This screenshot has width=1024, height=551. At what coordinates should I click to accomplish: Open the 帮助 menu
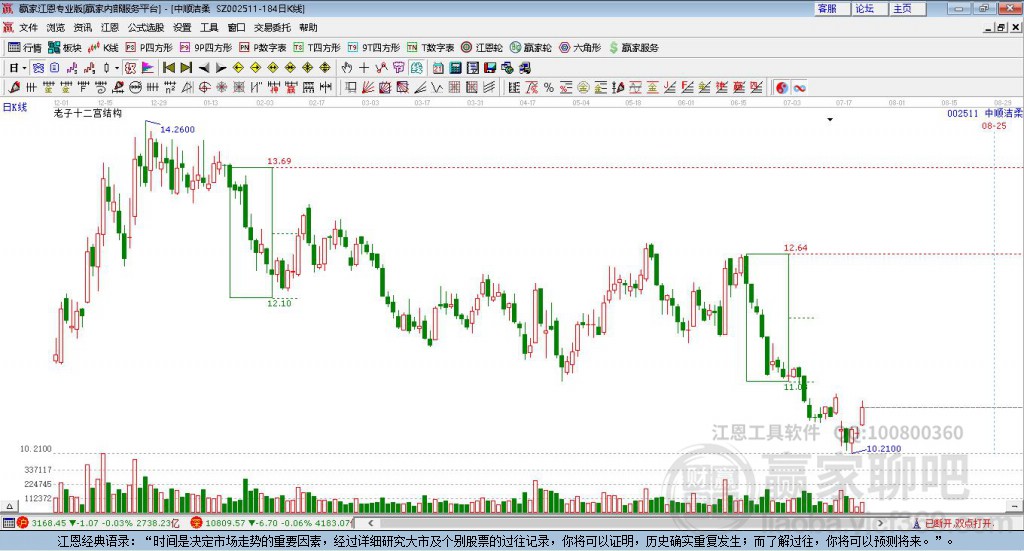click(308, 27)
